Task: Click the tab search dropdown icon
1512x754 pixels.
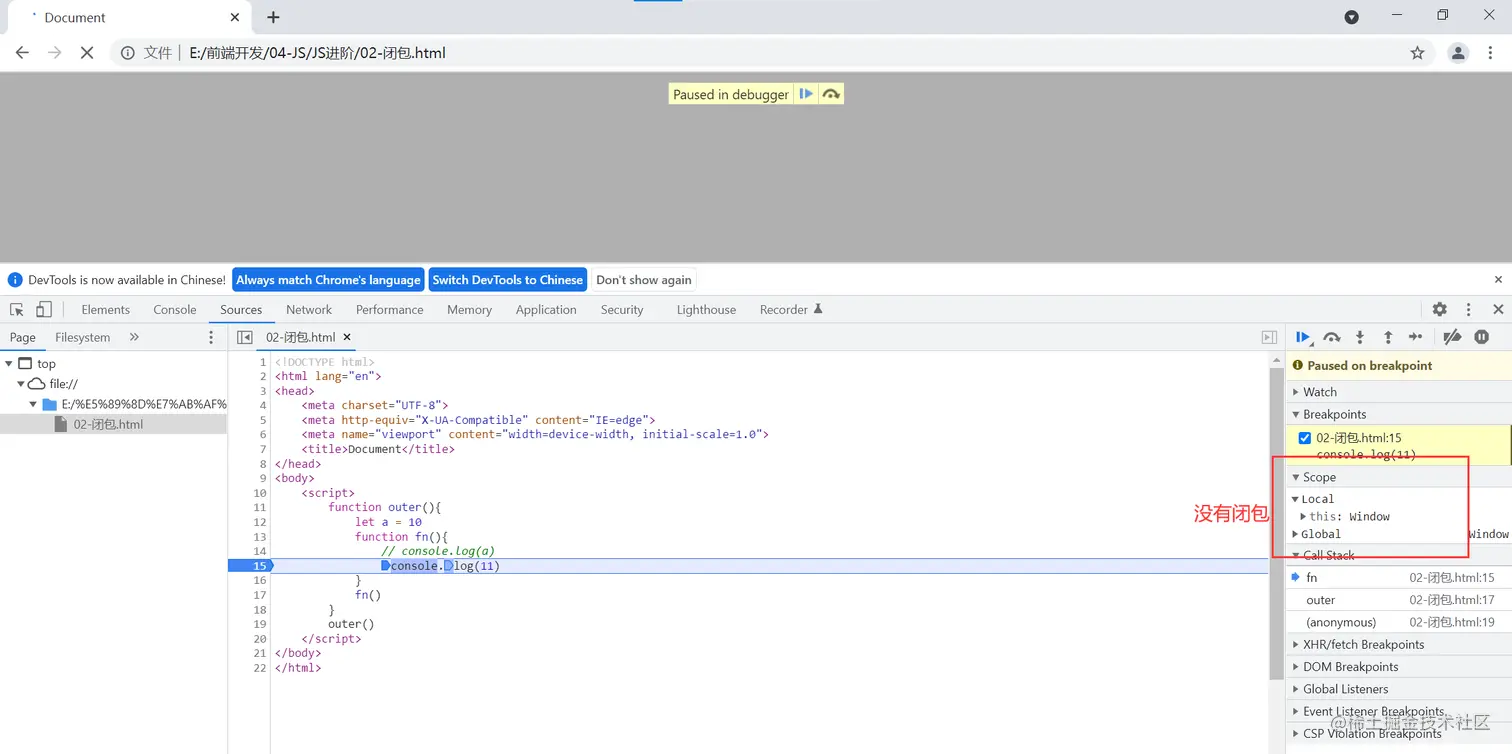Action: tap(1351, 17)
